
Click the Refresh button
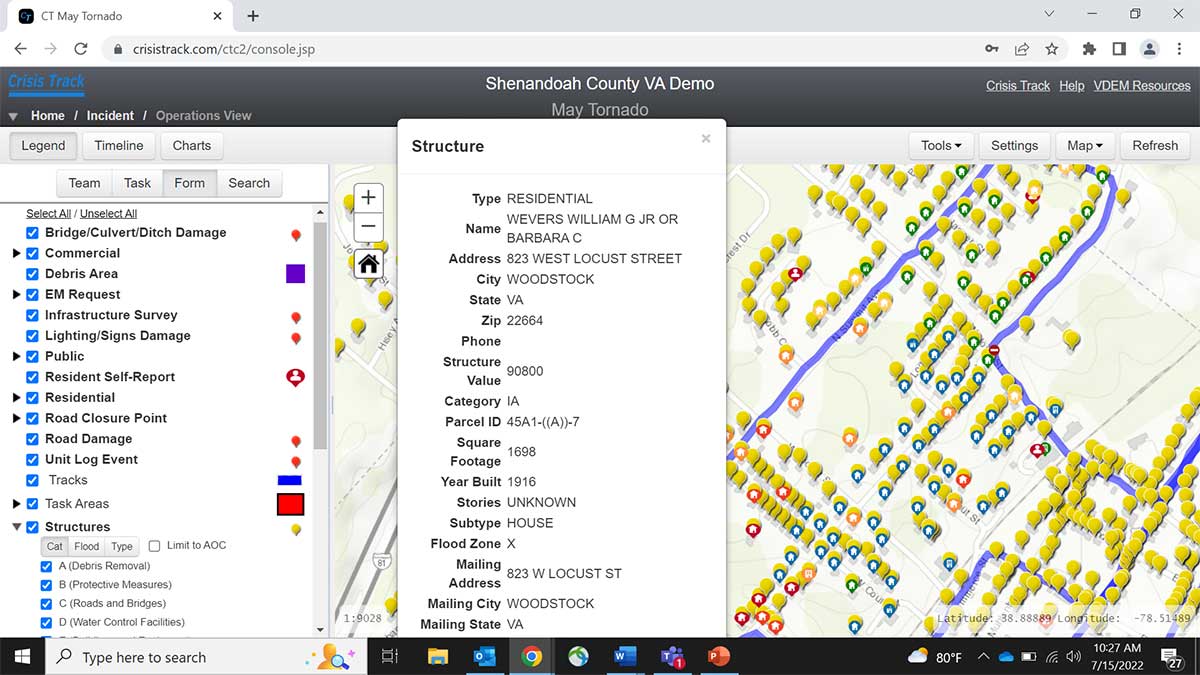click(x=1154, y=145)
